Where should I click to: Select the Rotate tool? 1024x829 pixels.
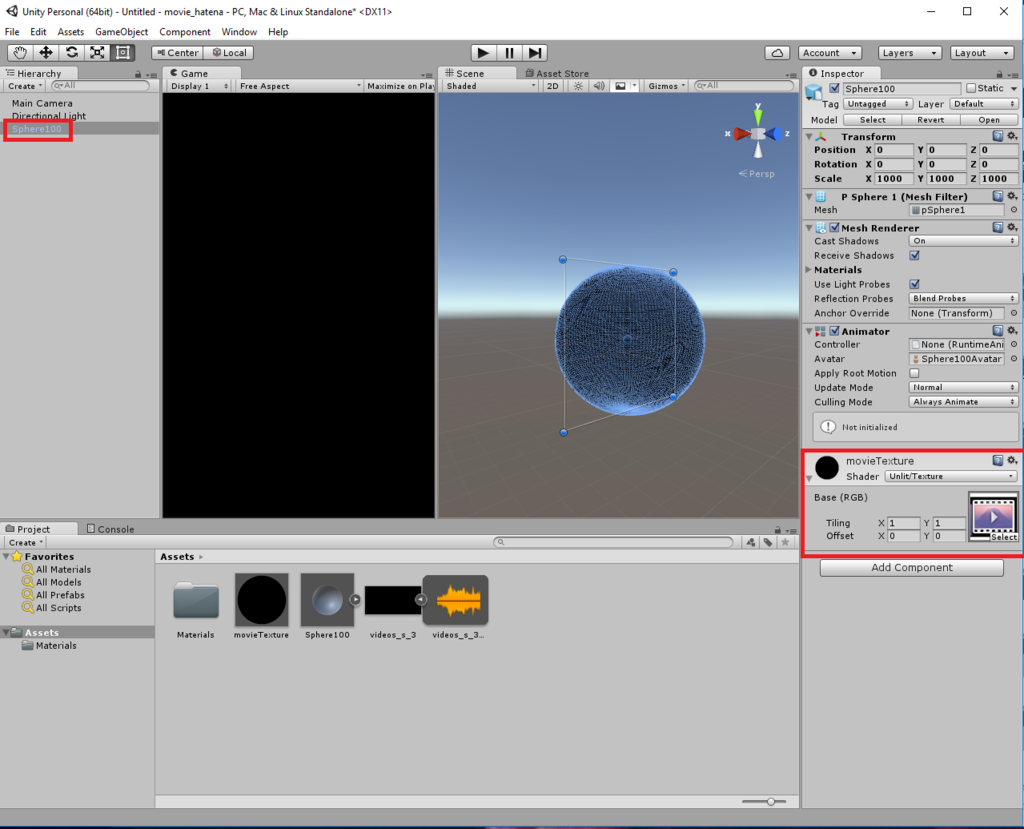tap(71, 53)
